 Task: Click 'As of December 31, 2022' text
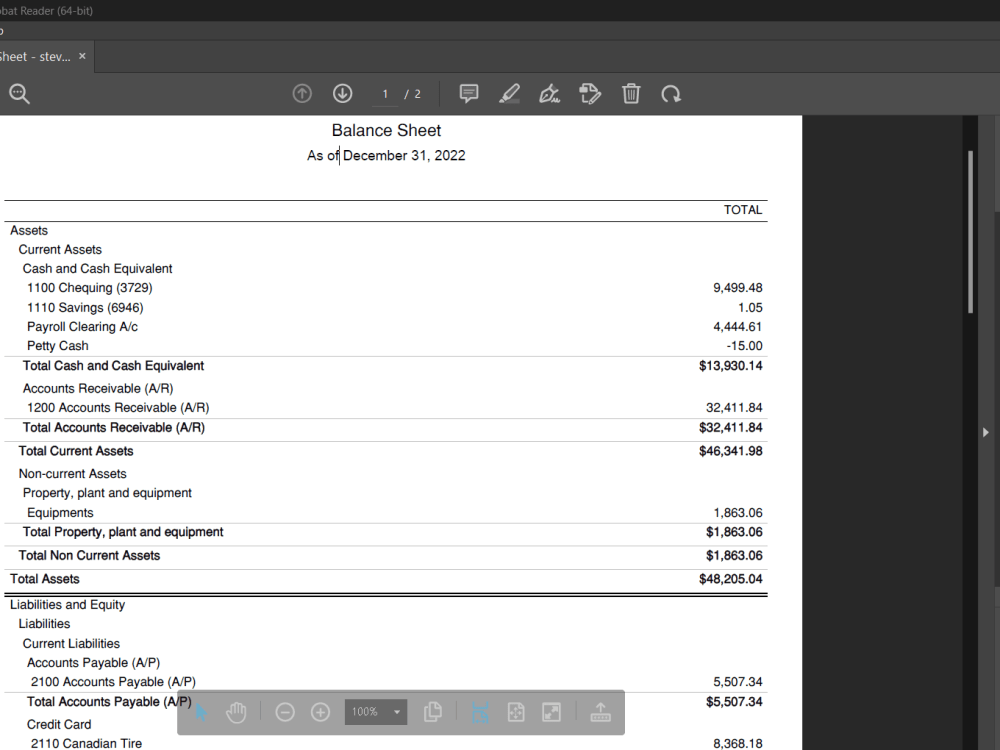[386, 156]
